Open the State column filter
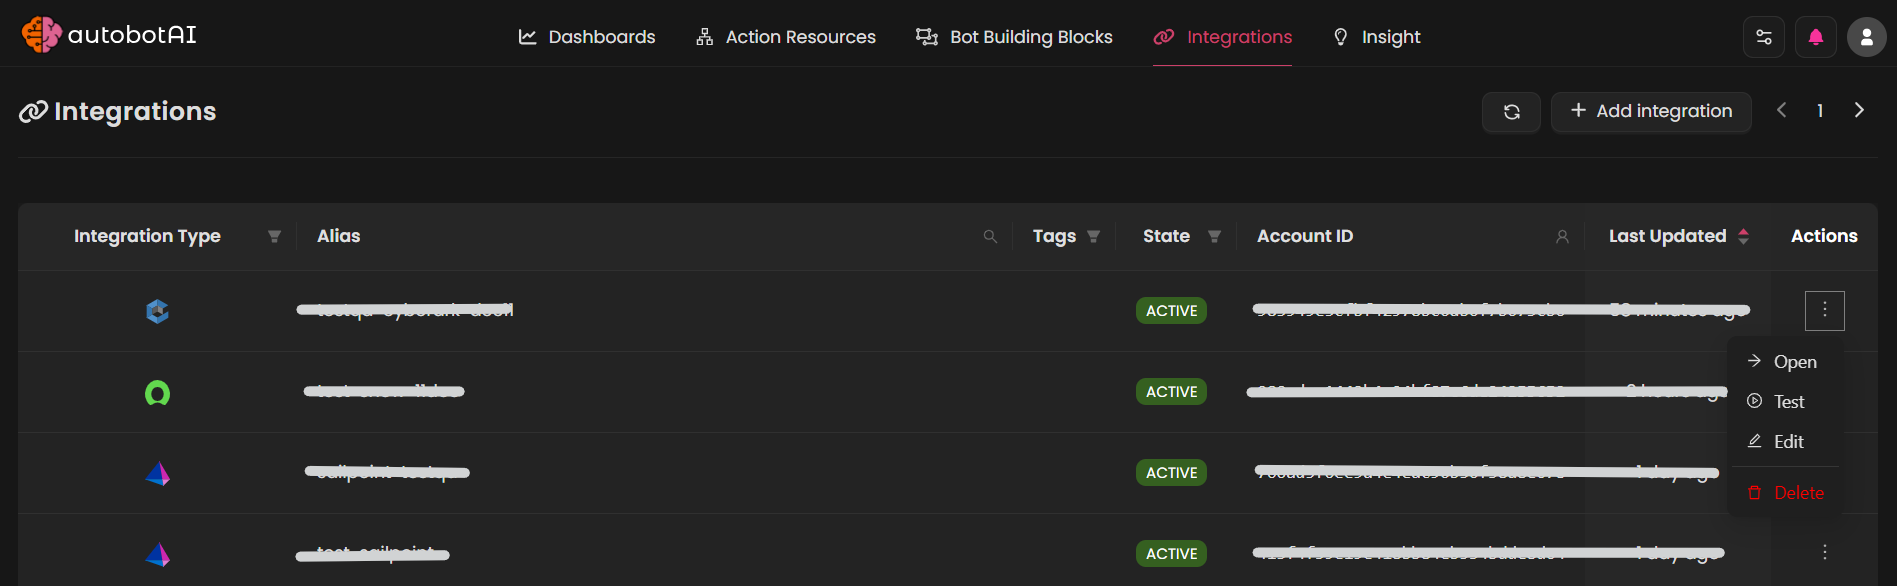Screen dimensions: 1897x586 click(x=1214, y=237)
